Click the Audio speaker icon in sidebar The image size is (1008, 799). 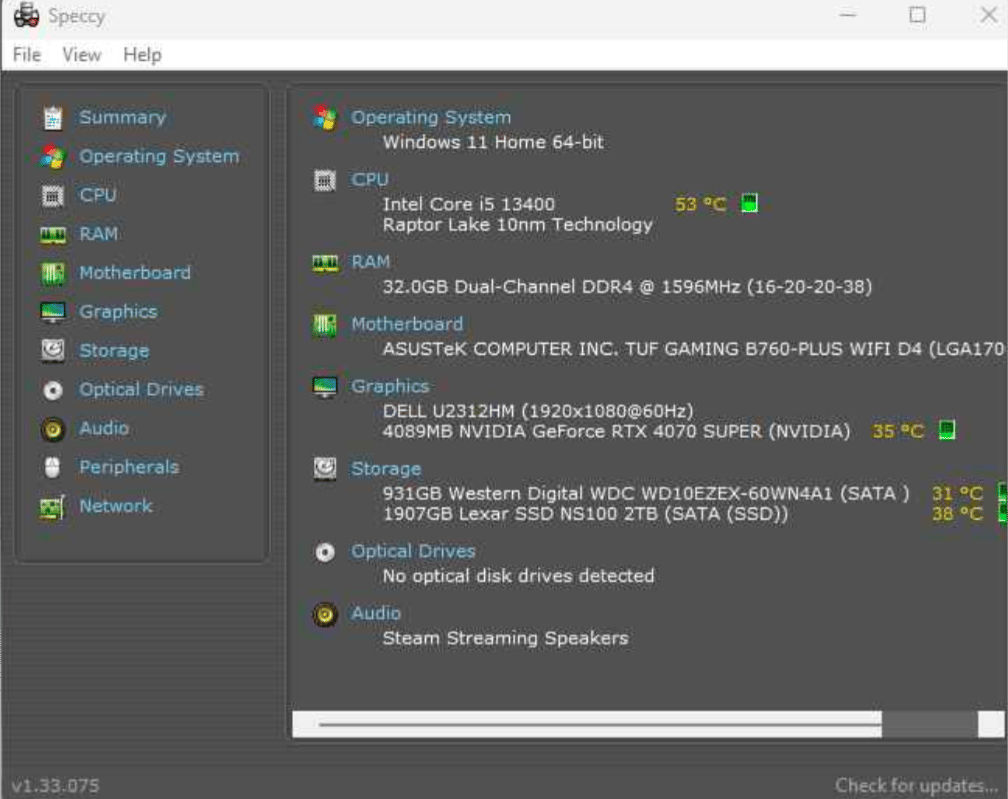(x=53, y=429)
